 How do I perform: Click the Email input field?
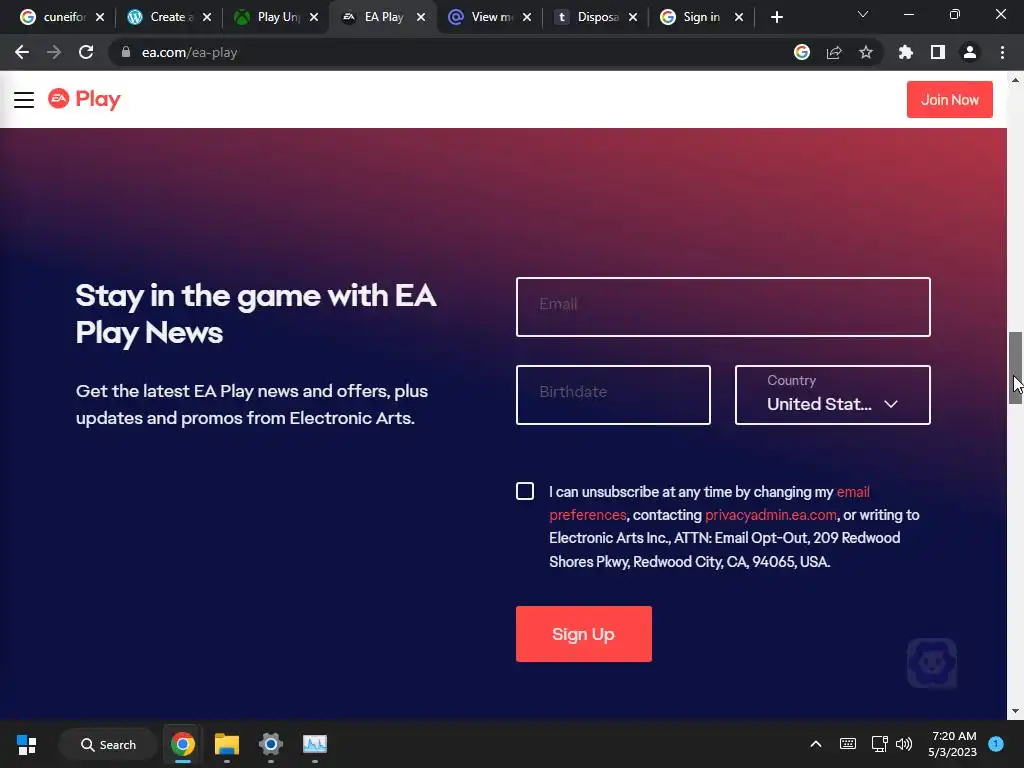pyautogui.click(x=723, y=307)
